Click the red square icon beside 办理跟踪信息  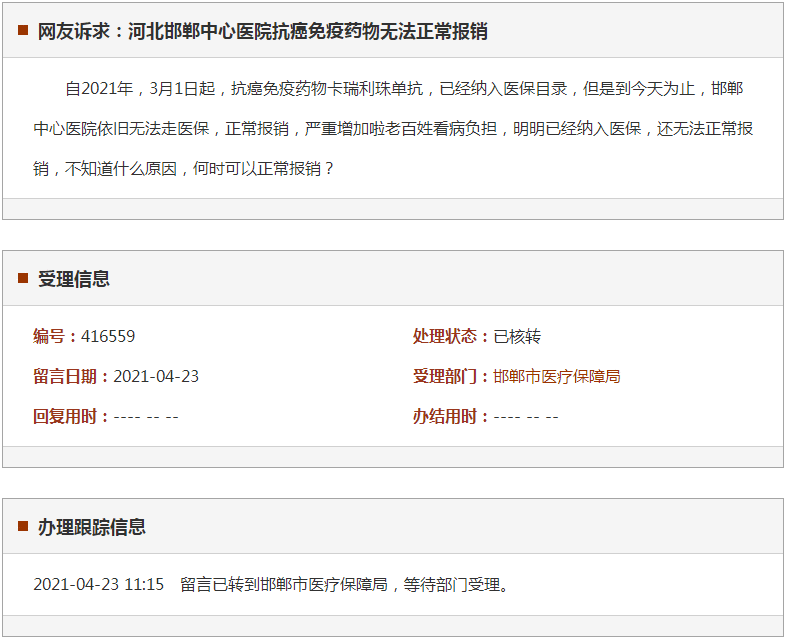(x=23, y=527)
